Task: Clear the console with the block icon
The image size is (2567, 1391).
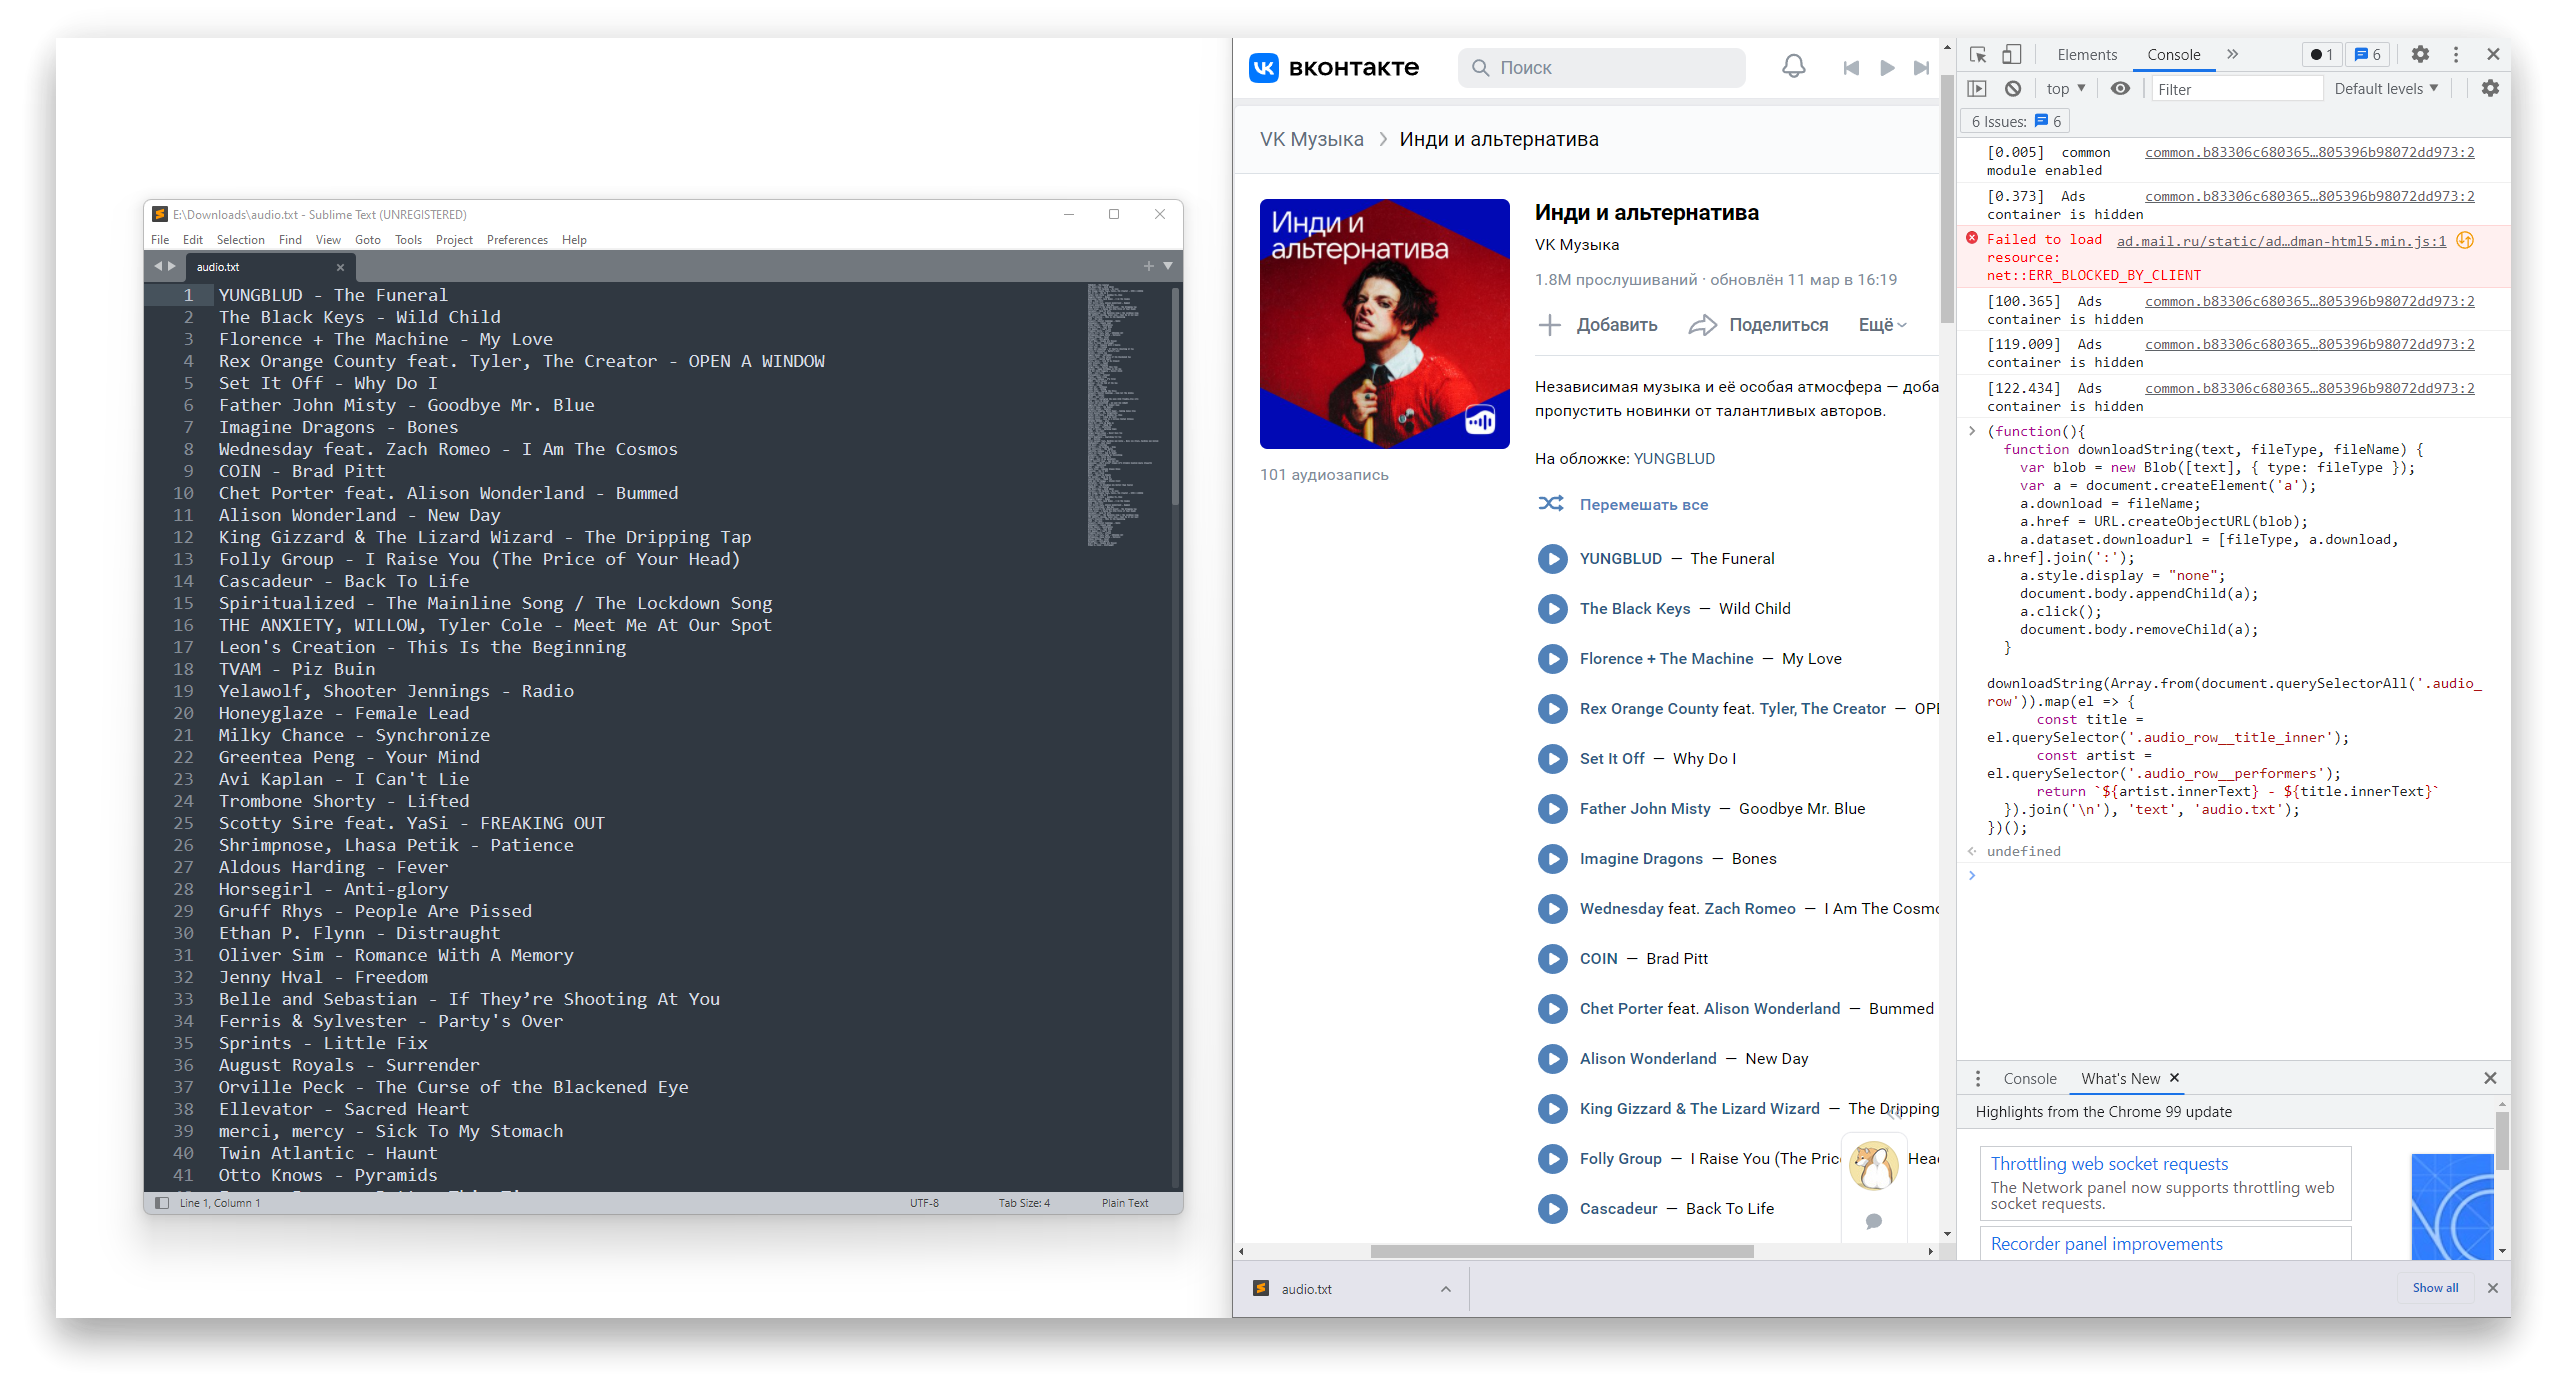Action: (x=2013, y=89)
